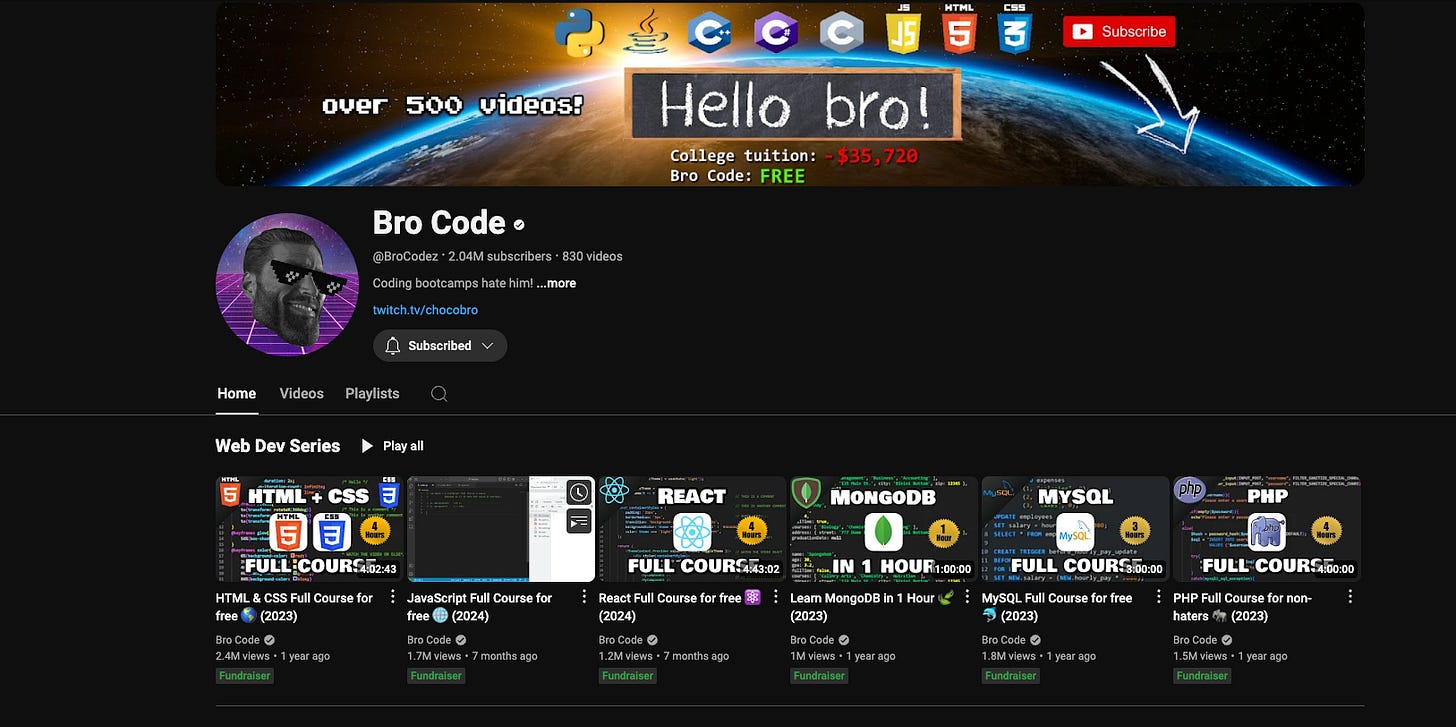This screenshot has height=727, width=1456.
Task: Click Fundraiser badge under JavaScript video
Action: pos(436,675)
